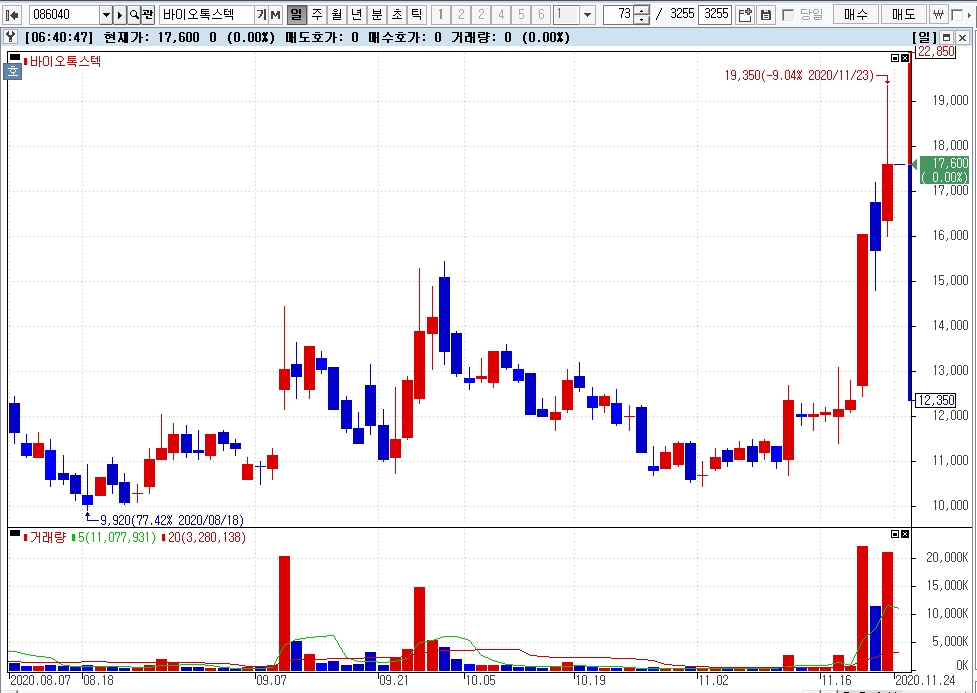This screenshot has height=693, width=977.
Task: Click the magnifier stock search icon
Action: click(x=133, y=15)
